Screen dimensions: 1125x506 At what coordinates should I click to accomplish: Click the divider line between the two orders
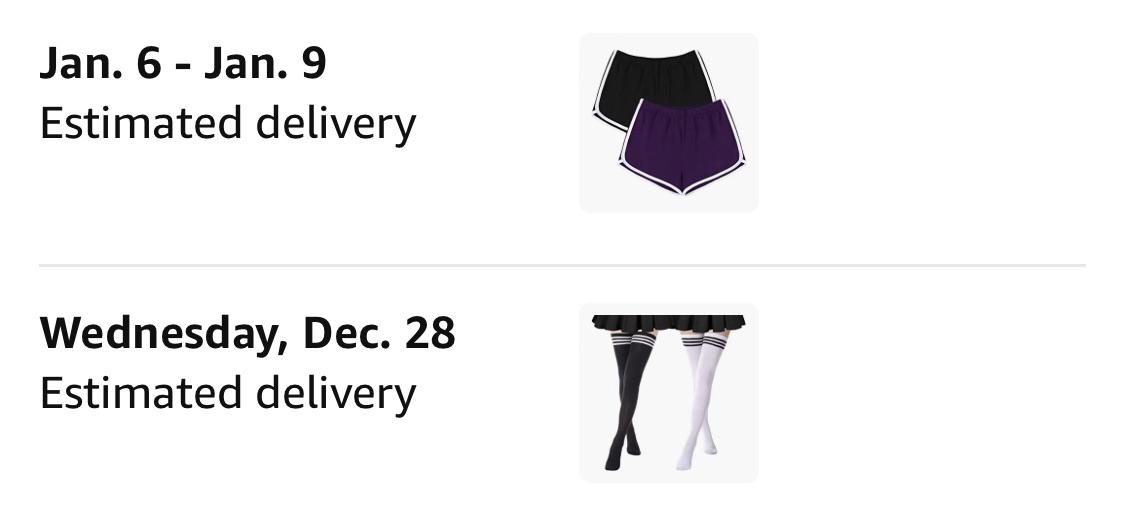[562, 266]
